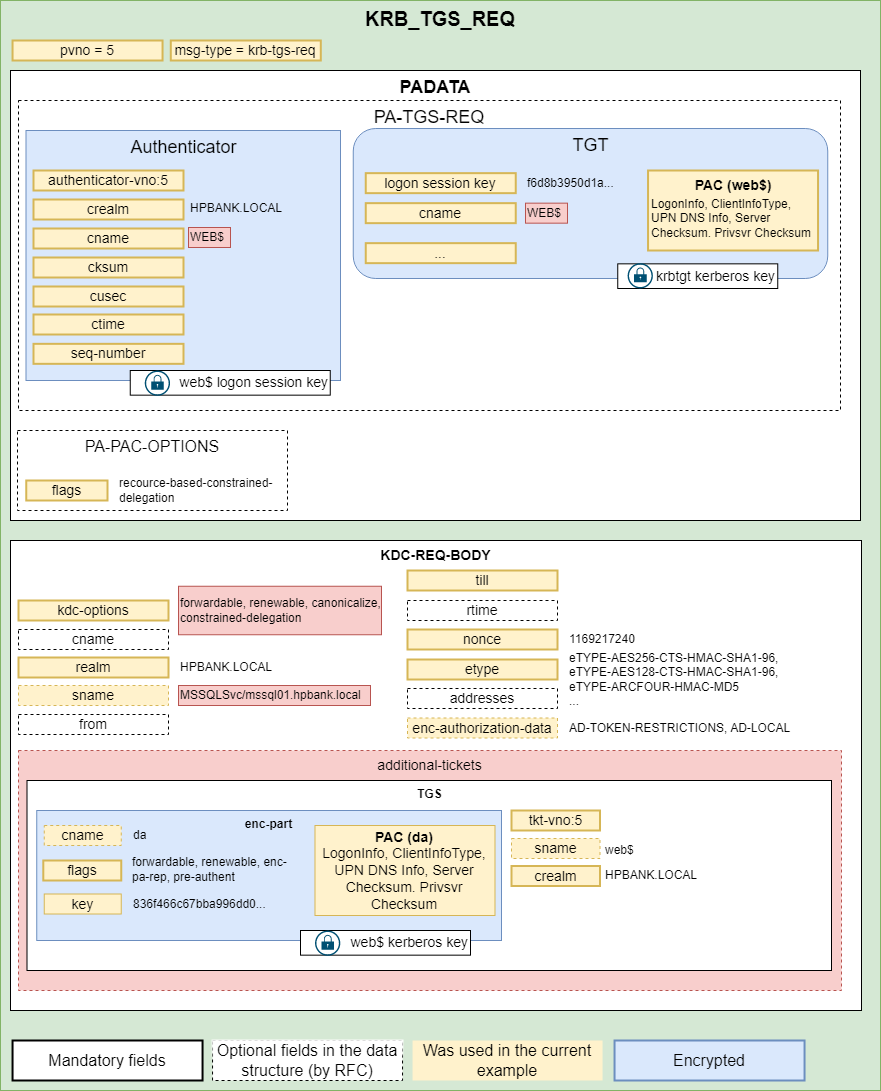
Task: Select the msg-type = krb-tgs-req field
Action: tap(245, 50)
